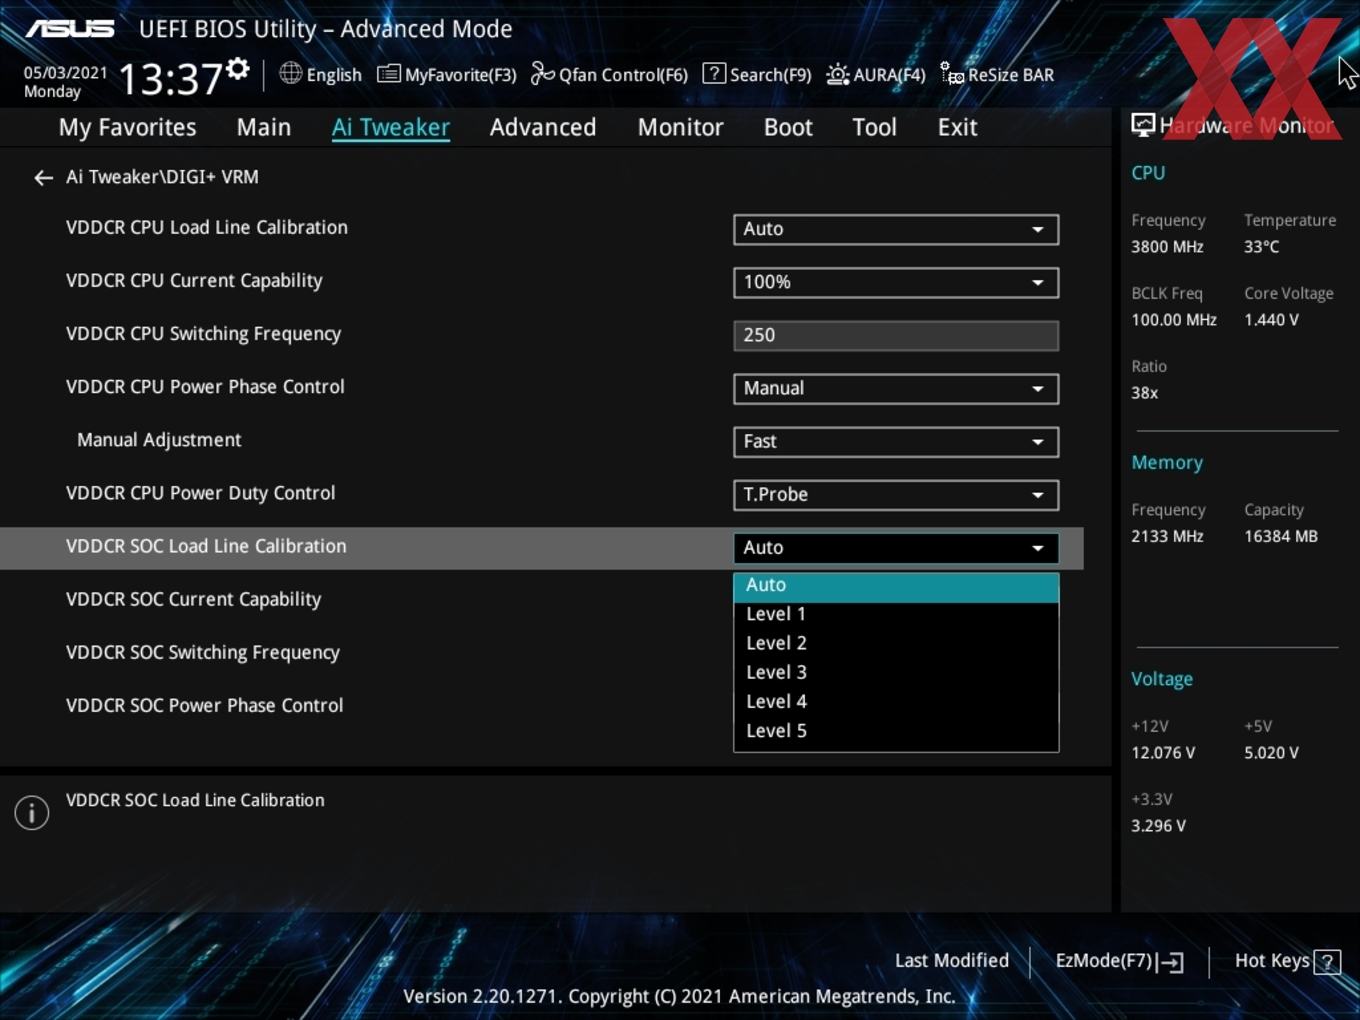Choose Auto in the open dropdown list

pos(896,587)
